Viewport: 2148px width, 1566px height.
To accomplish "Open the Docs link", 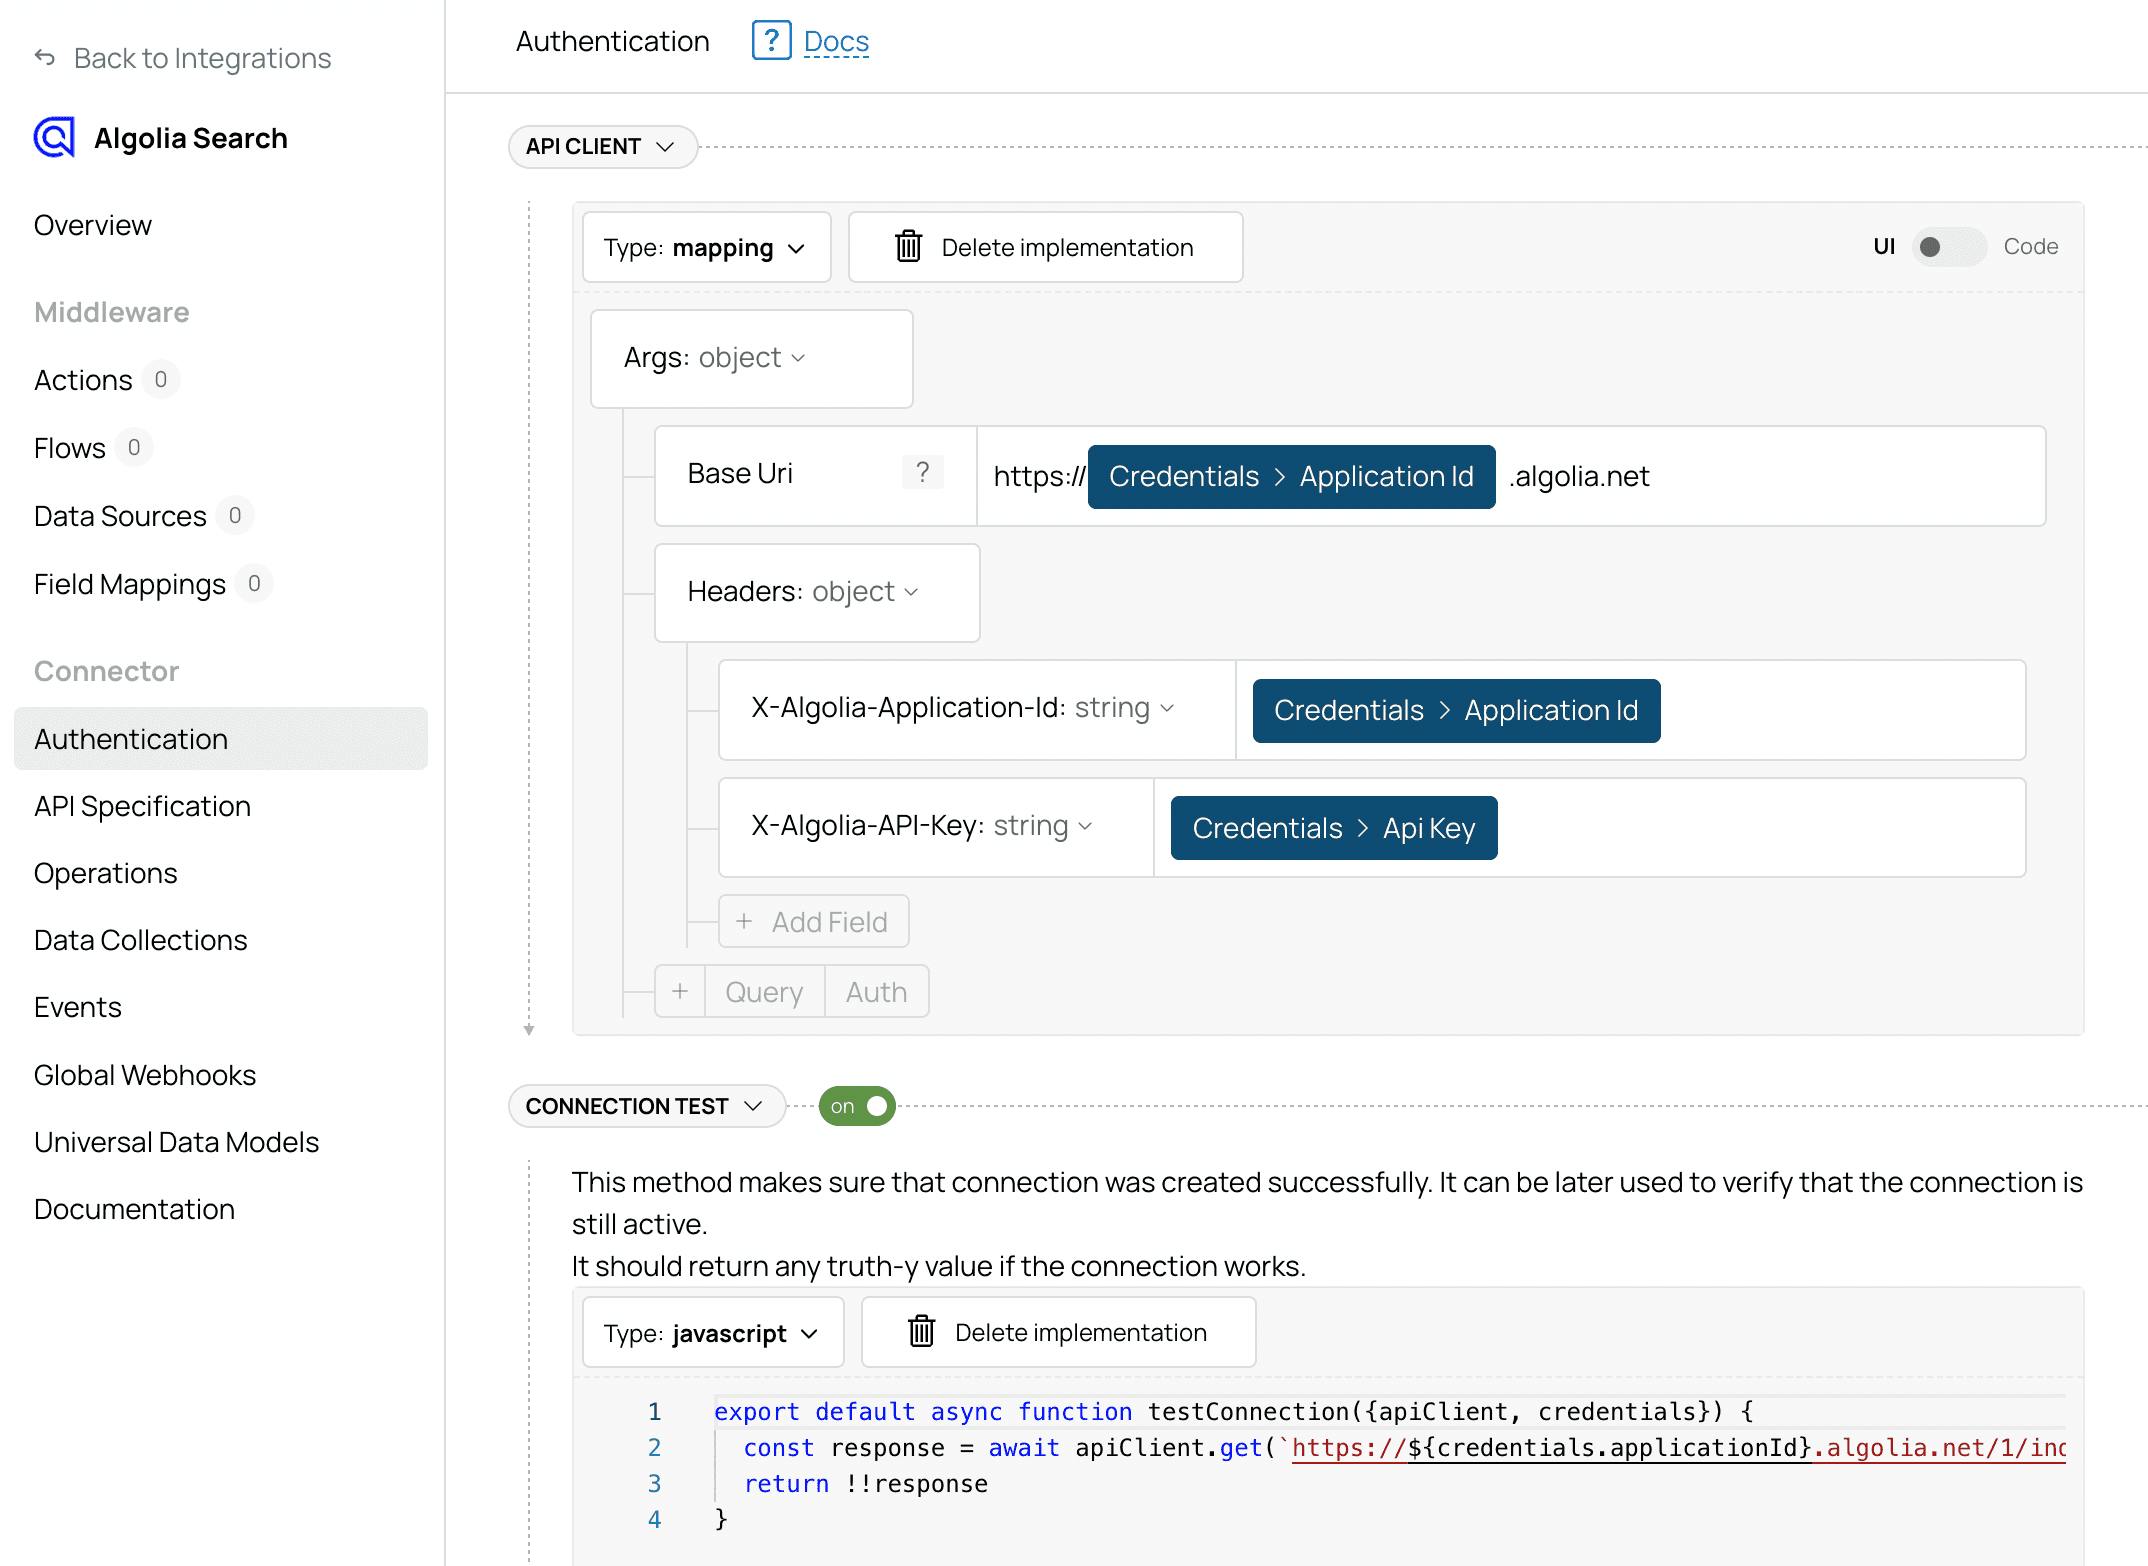I will pos(836,42).
